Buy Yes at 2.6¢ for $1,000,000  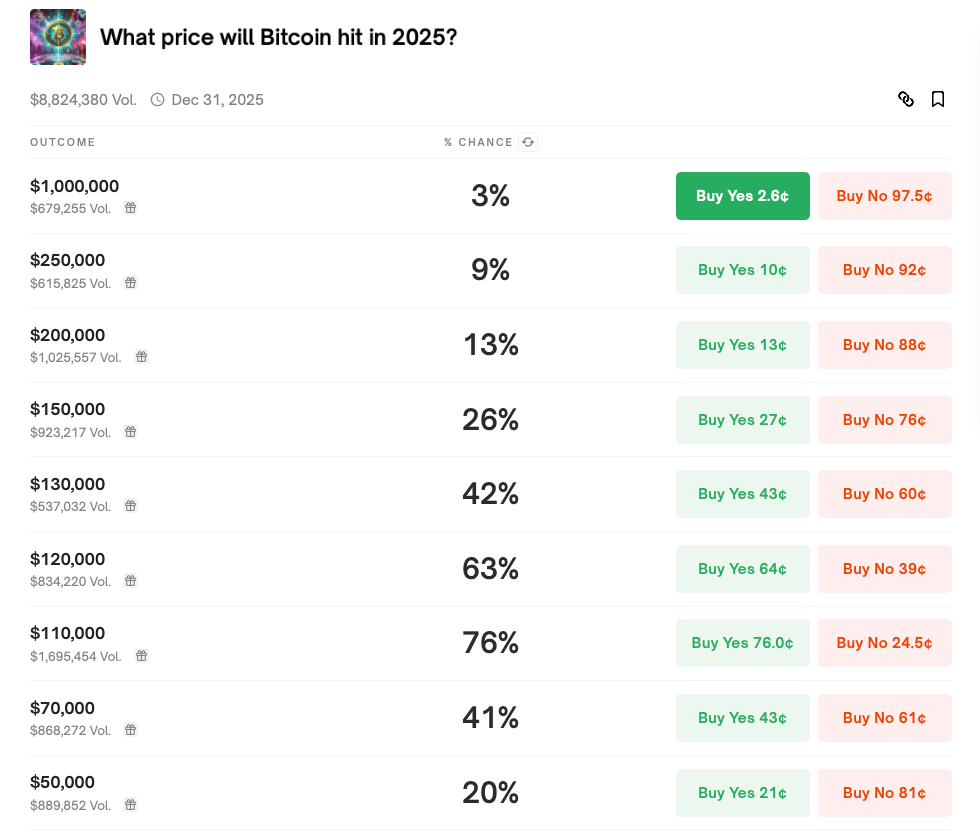tap(742, 196)
